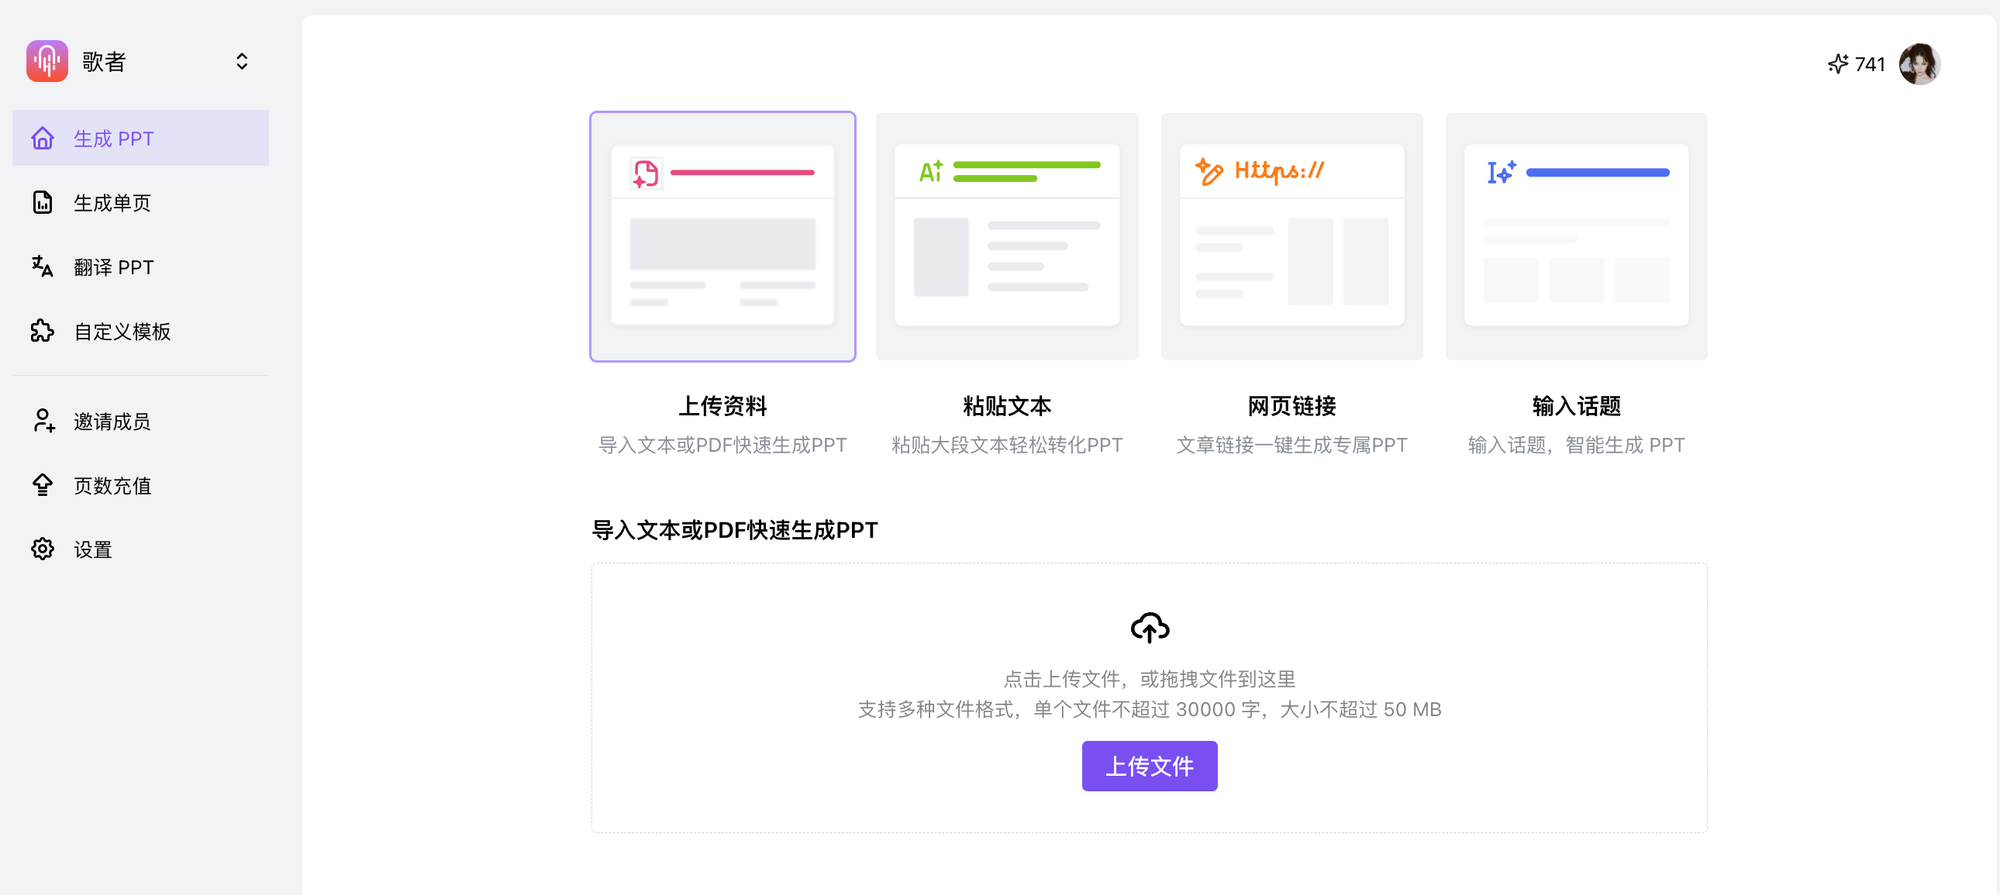Open 页数充值 recharge icon
This screenshot has height=895, width=2000.
[x=42, y=485]
